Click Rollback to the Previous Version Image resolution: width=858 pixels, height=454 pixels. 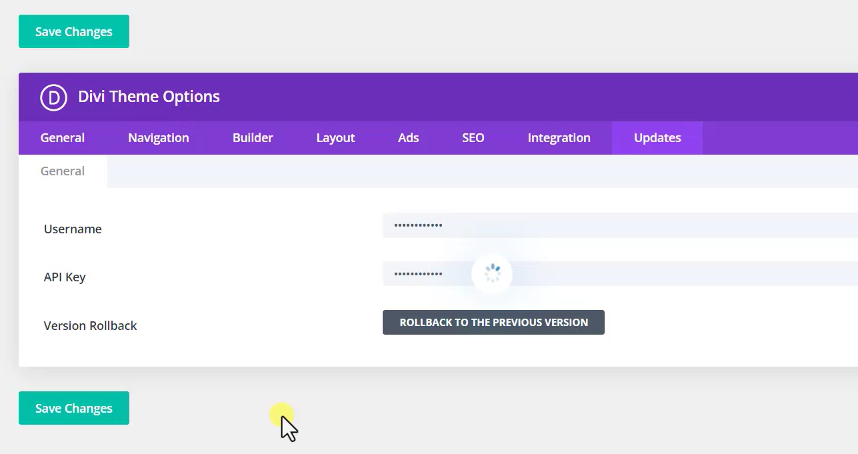pyautogui.click(x=493, y=322)
